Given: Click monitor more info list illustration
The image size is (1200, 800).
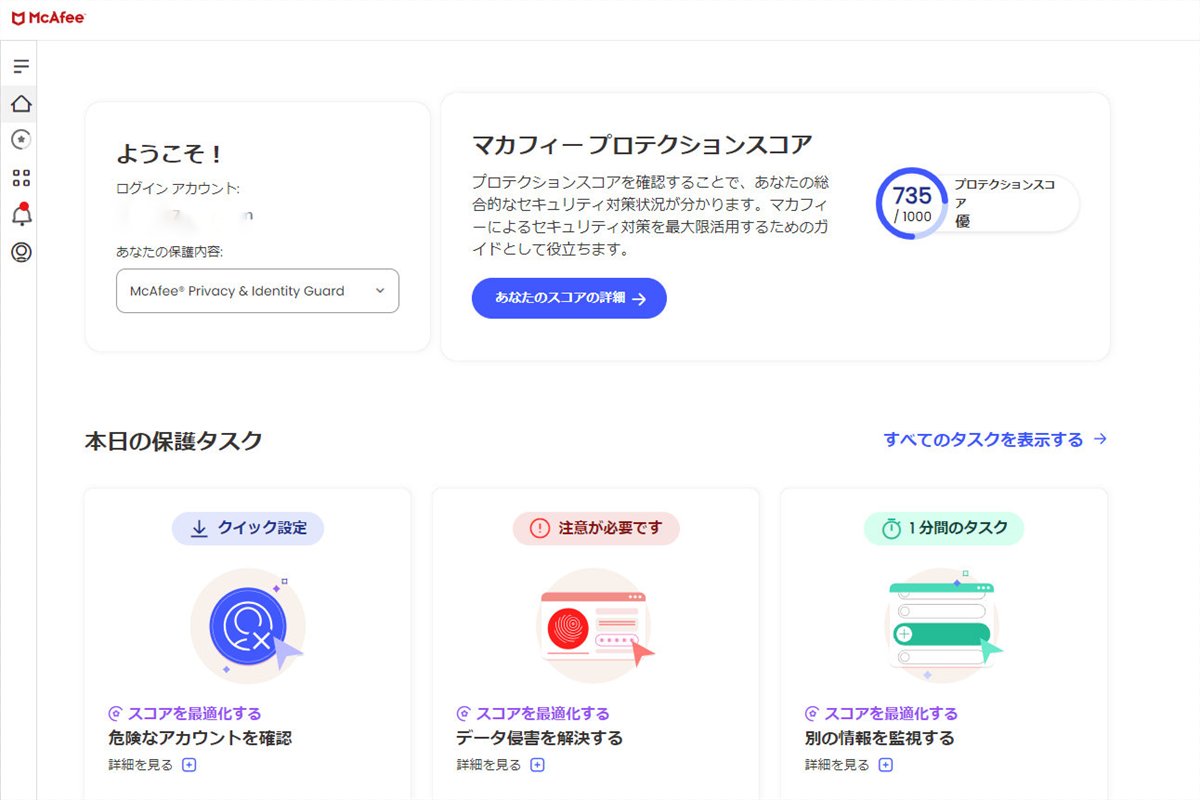Looking at the screenshot, I should [x=943, y=626].
